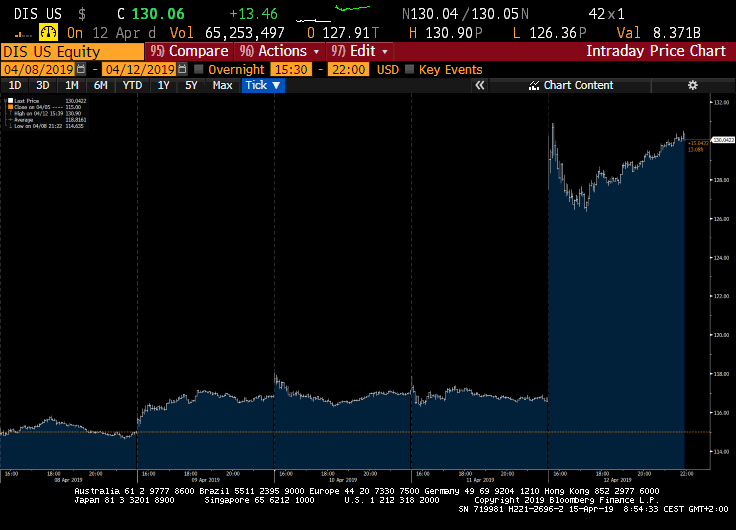Viewport: 736px width, 530px height.
Task: Click the high price 130.90P
Action: pyautogui.click(x=454, y=33)
